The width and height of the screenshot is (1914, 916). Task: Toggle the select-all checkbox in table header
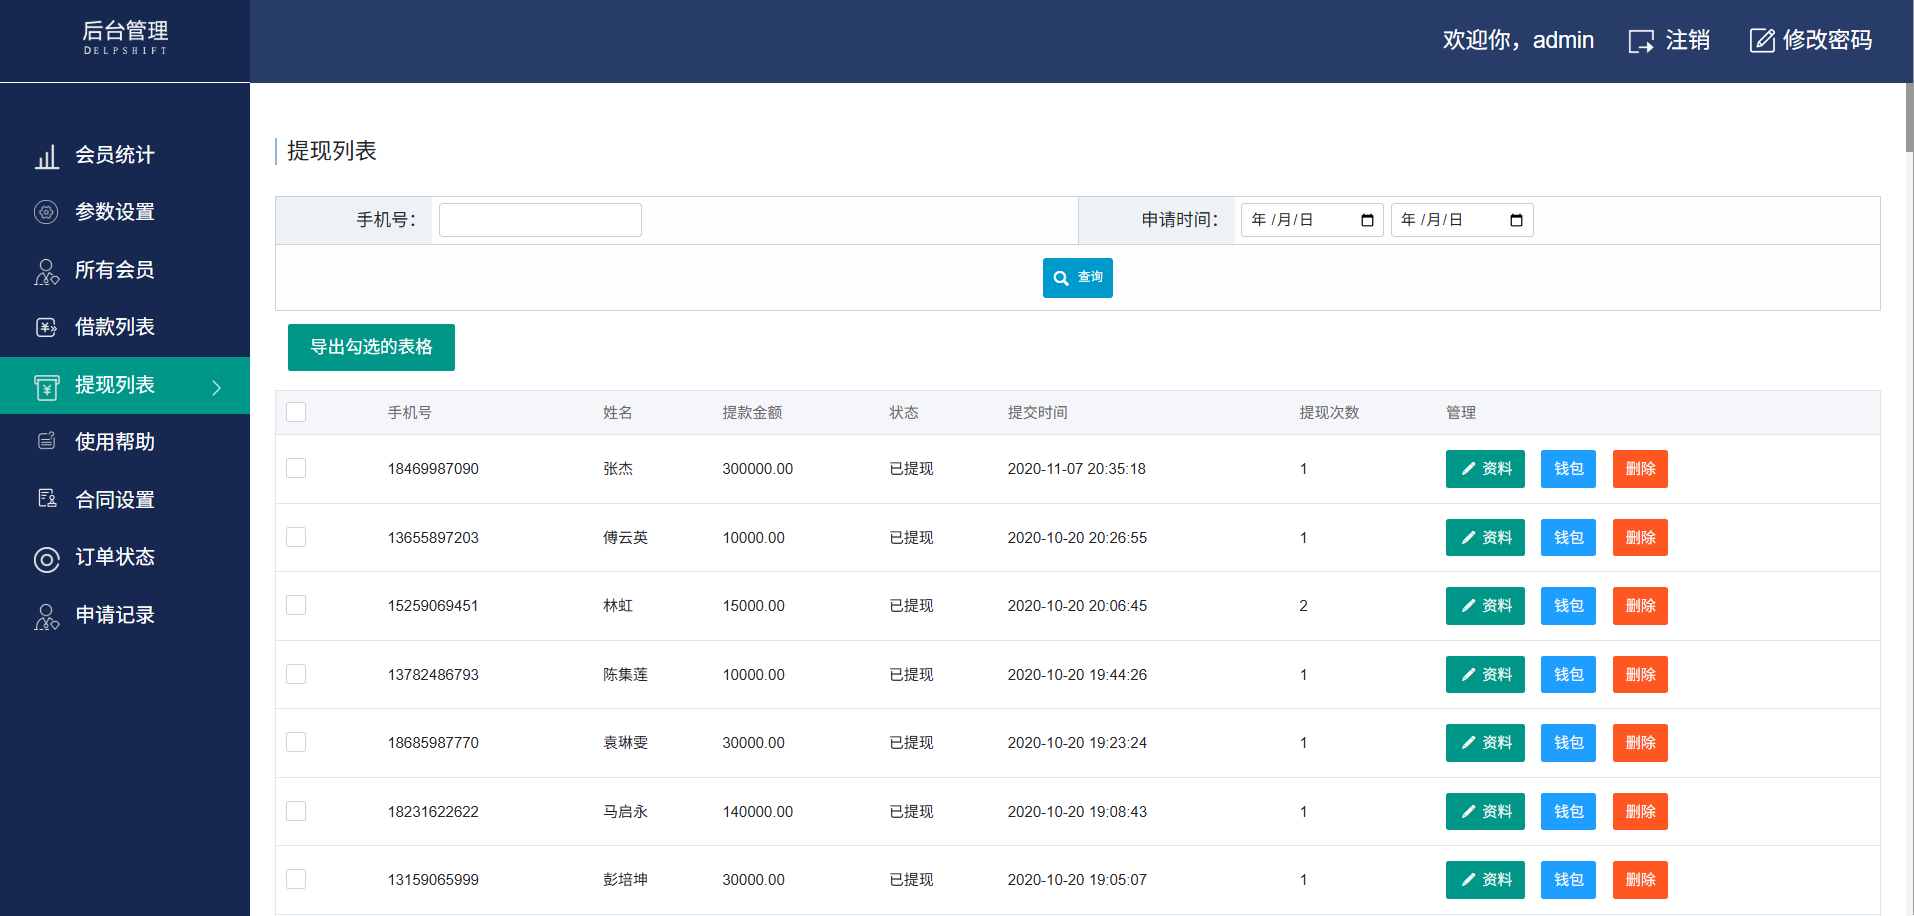296,412
